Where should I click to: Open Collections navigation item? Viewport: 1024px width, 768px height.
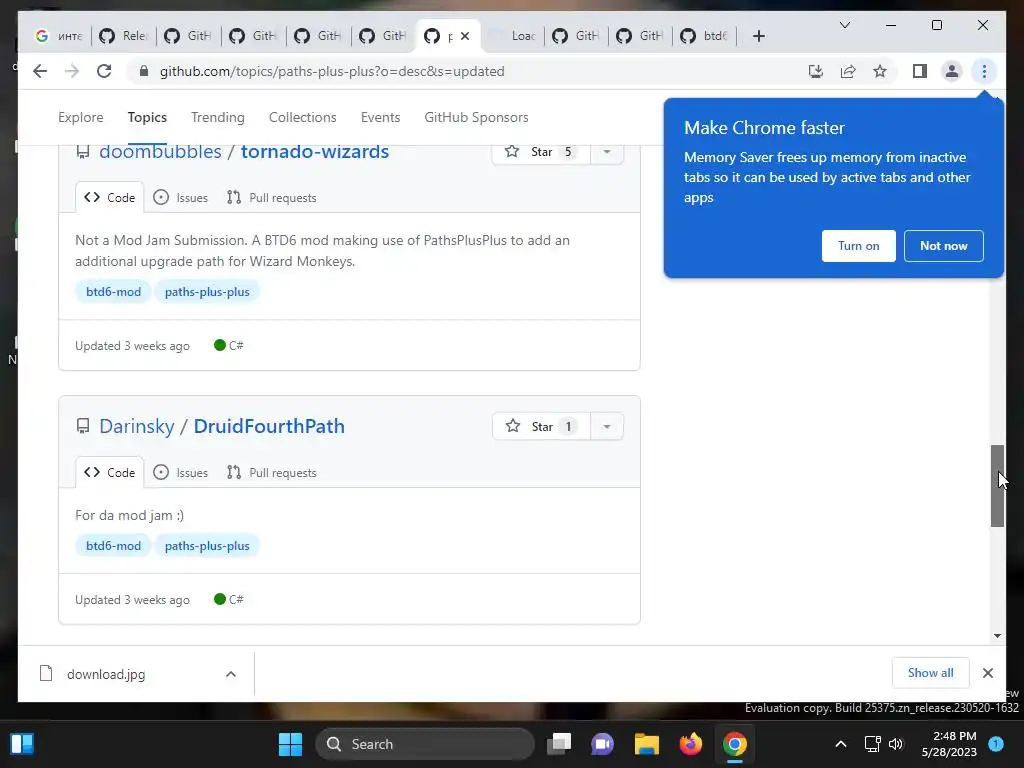point(302,118)
